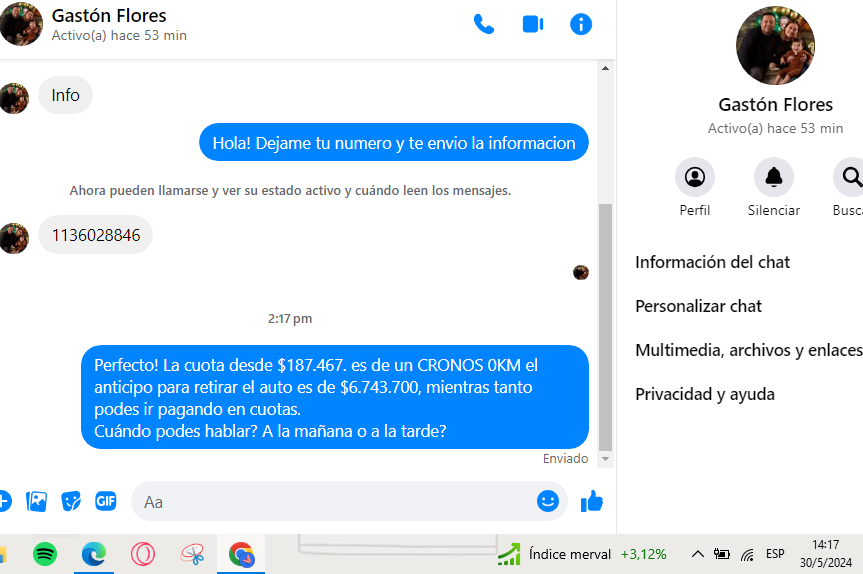Send a thumbs-up like
Screen dimensions: 863x574
click(x=592, y=501)
